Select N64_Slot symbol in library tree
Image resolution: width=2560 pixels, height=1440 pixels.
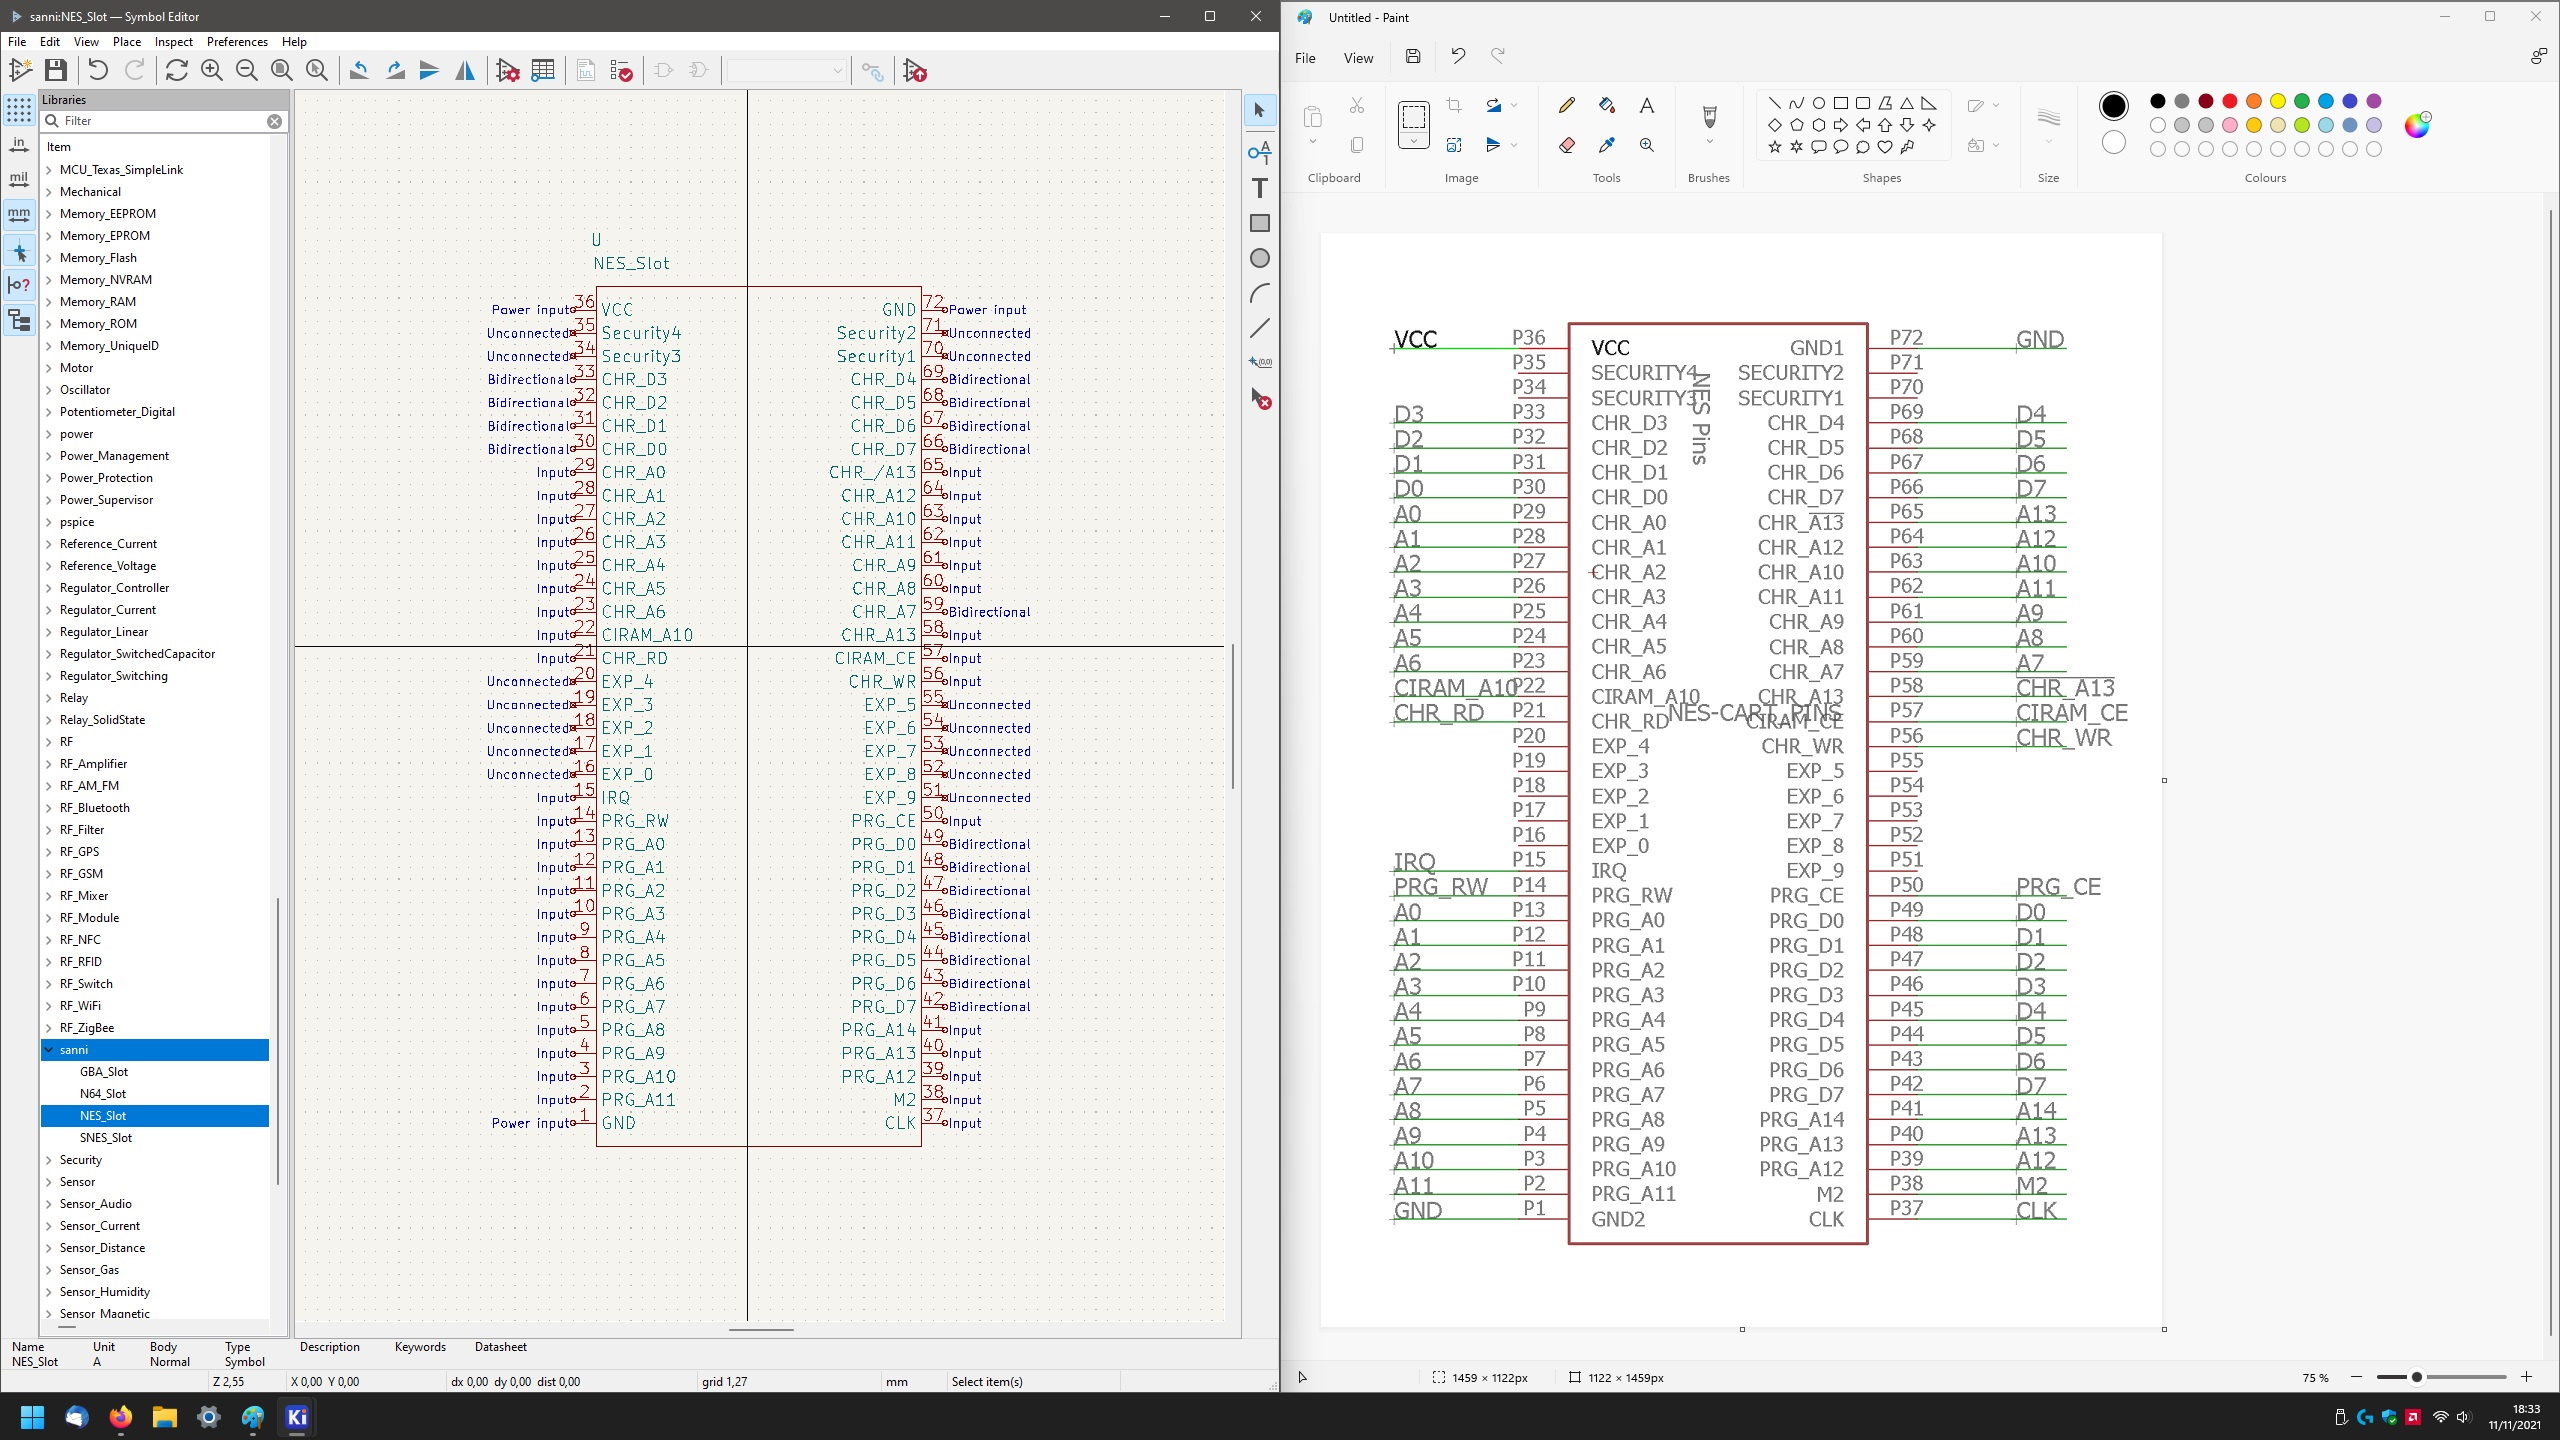click(103, 1094)
